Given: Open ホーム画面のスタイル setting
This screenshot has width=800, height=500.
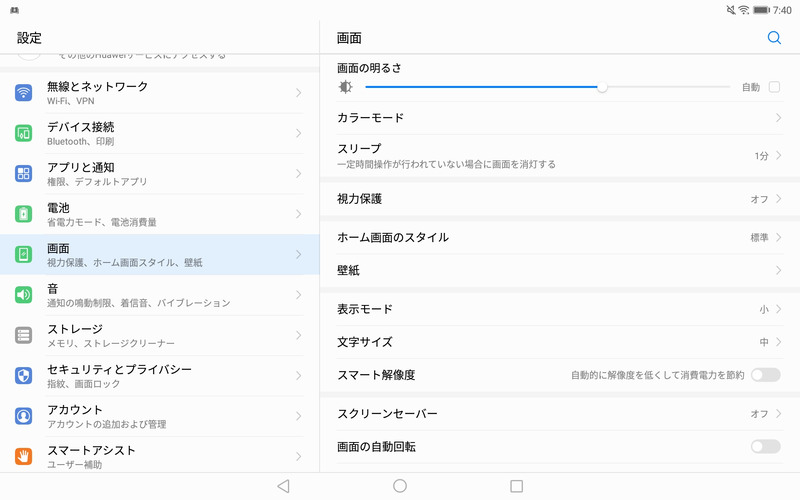Looking at the screenshot, I should click(x=560, y=237).
